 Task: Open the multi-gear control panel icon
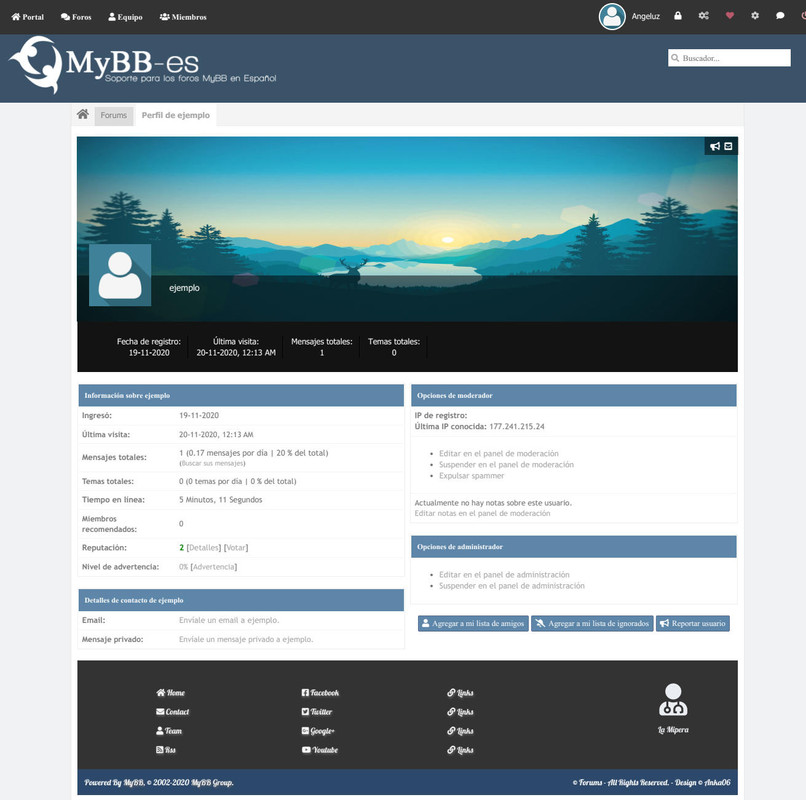pyautogui.click(x=704, y=16)
